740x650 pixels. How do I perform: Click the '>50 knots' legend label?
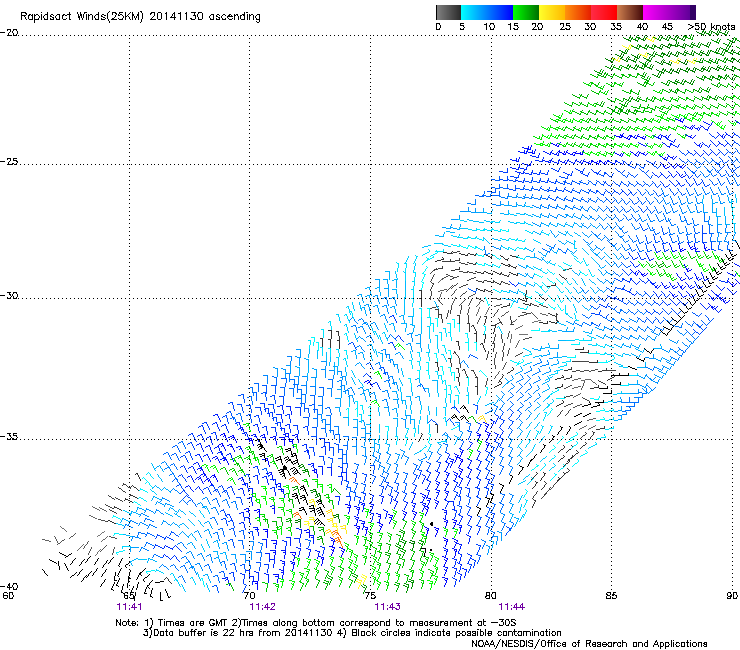711,27
